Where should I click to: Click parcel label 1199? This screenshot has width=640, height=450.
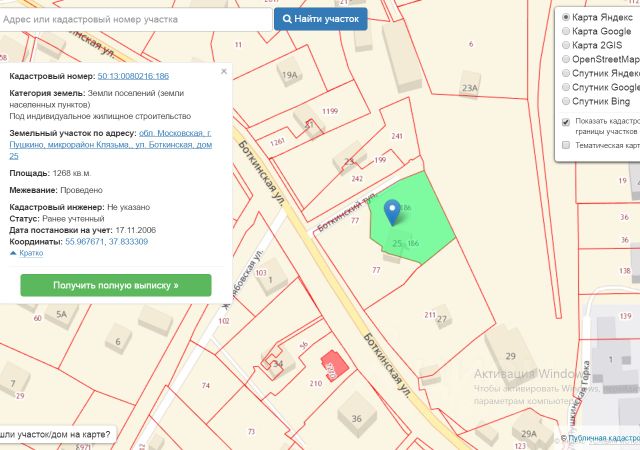330,111
